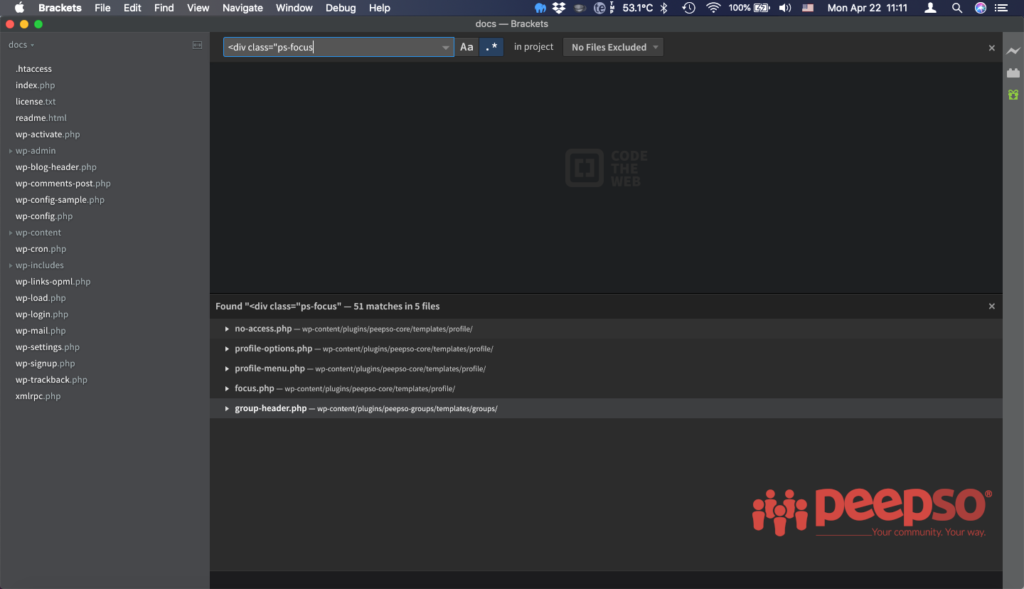Screen dimensions: 1024x589
Task: Open Spotlight search in menu bar
Action: [x=957, y=8]
